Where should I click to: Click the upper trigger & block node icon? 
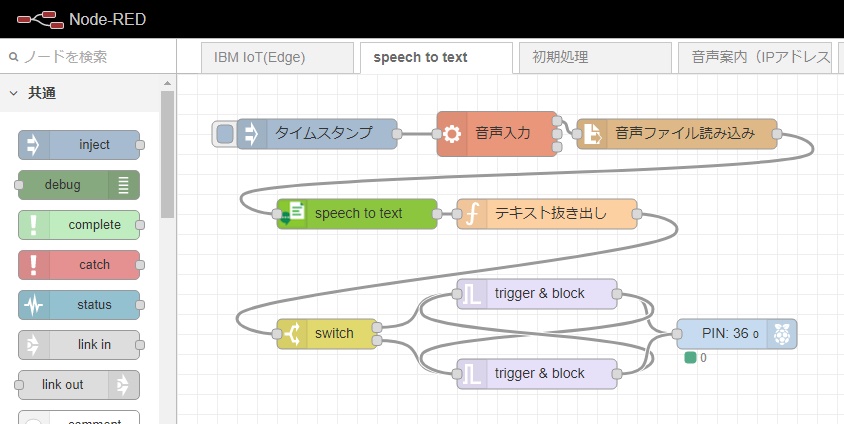click(472, 294)
